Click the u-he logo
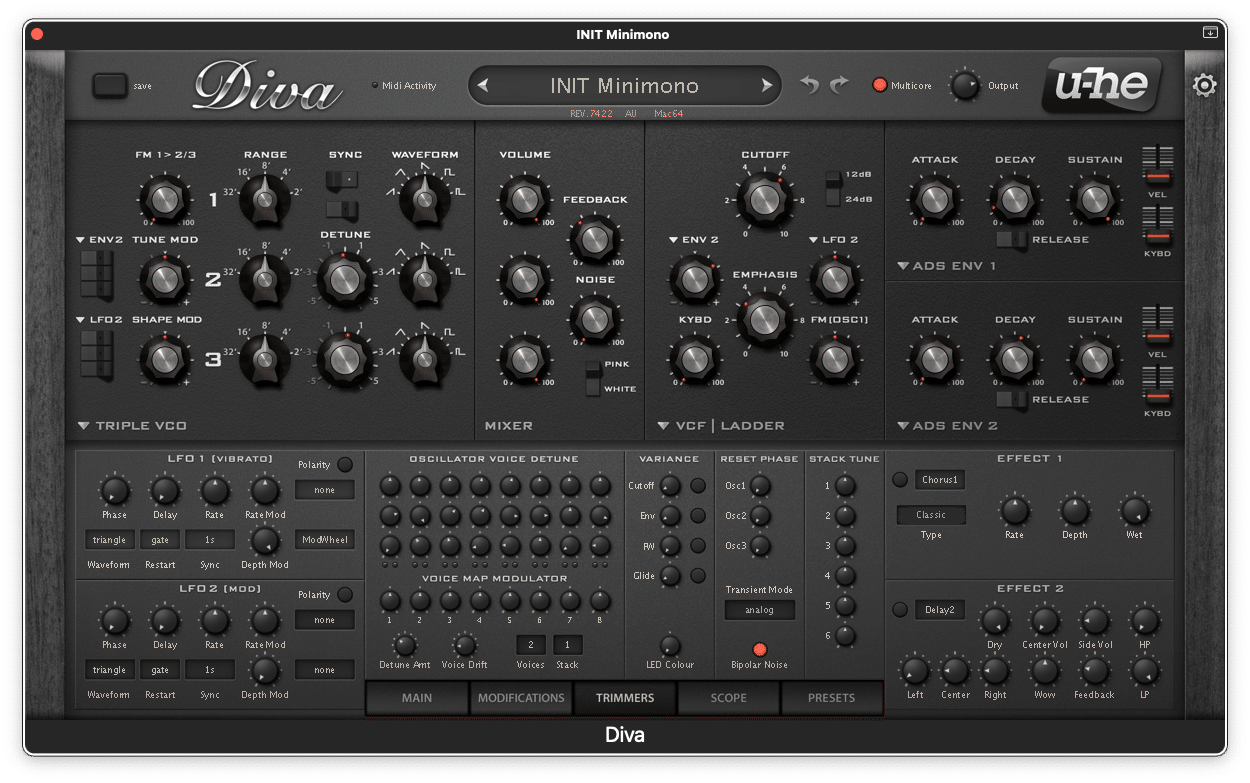This screenshot has height=783, width=1250. [x=1102, y=84]
